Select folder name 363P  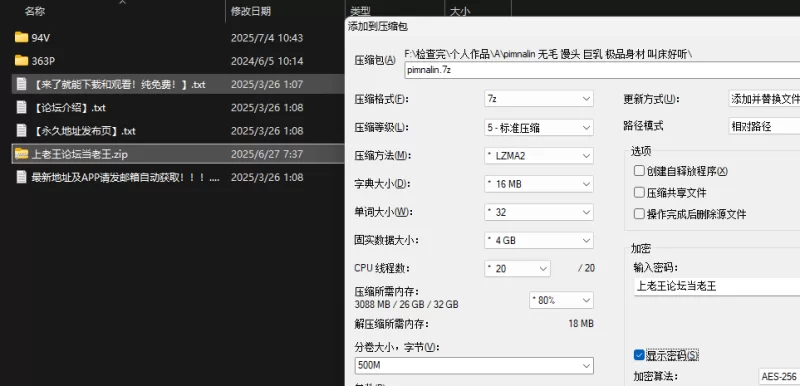[x=43, y=61]
